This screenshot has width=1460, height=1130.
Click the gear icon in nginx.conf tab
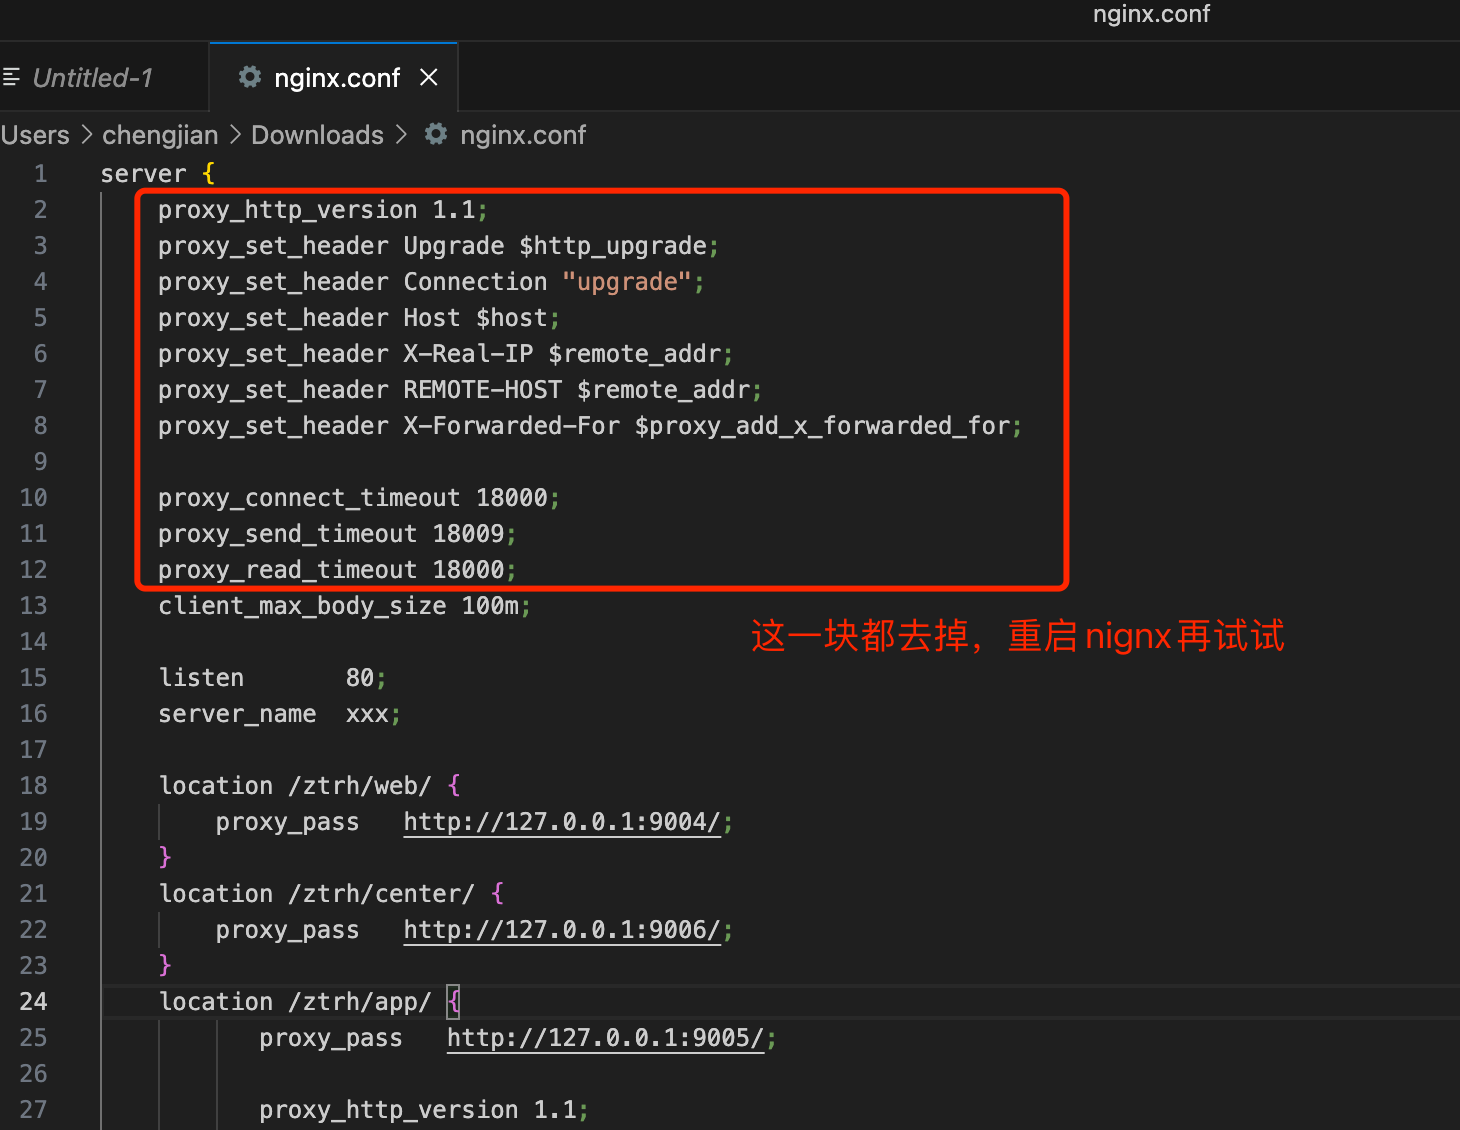click(x=250, y=77)
